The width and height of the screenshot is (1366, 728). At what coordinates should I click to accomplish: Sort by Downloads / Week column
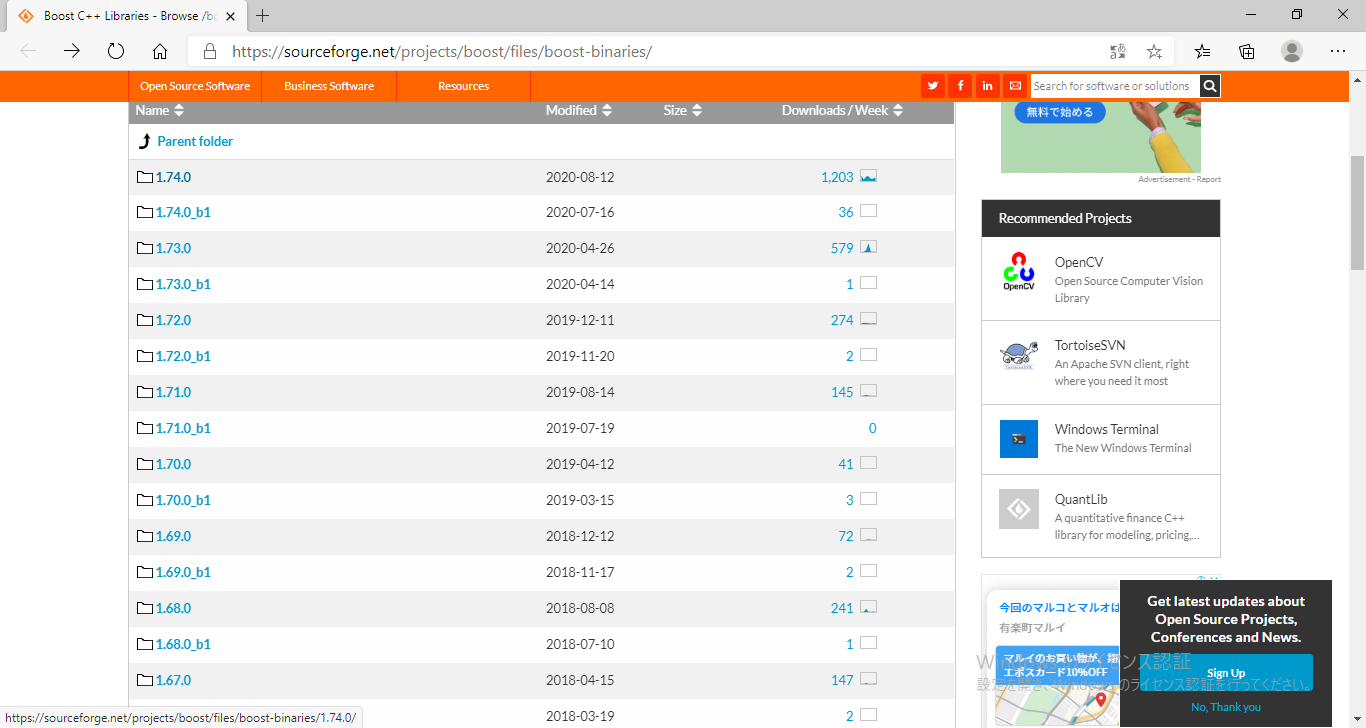(841, 111)
